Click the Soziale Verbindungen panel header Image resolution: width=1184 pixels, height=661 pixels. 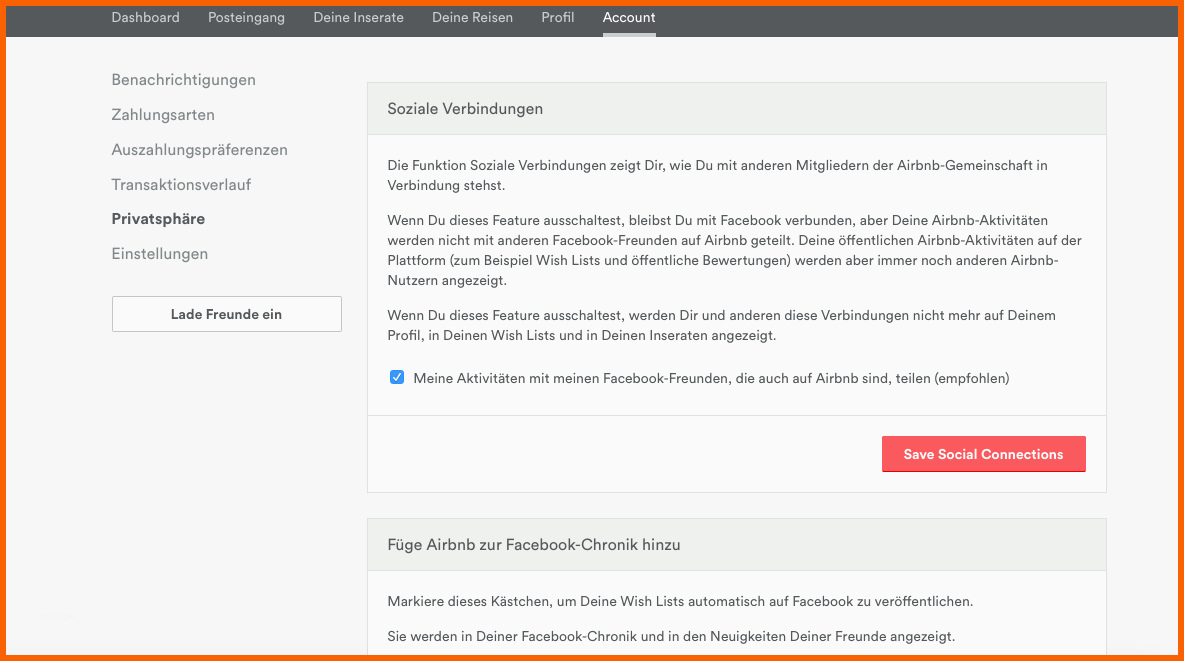465,109
